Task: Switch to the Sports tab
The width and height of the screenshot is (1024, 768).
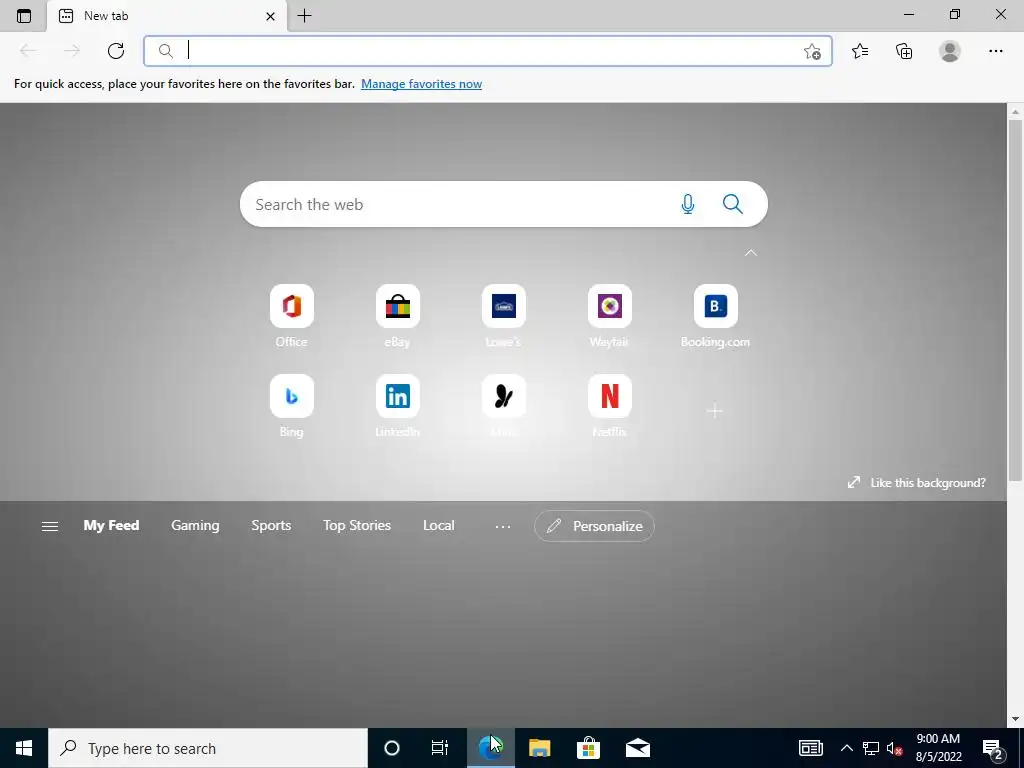Action: click(271, 526)
